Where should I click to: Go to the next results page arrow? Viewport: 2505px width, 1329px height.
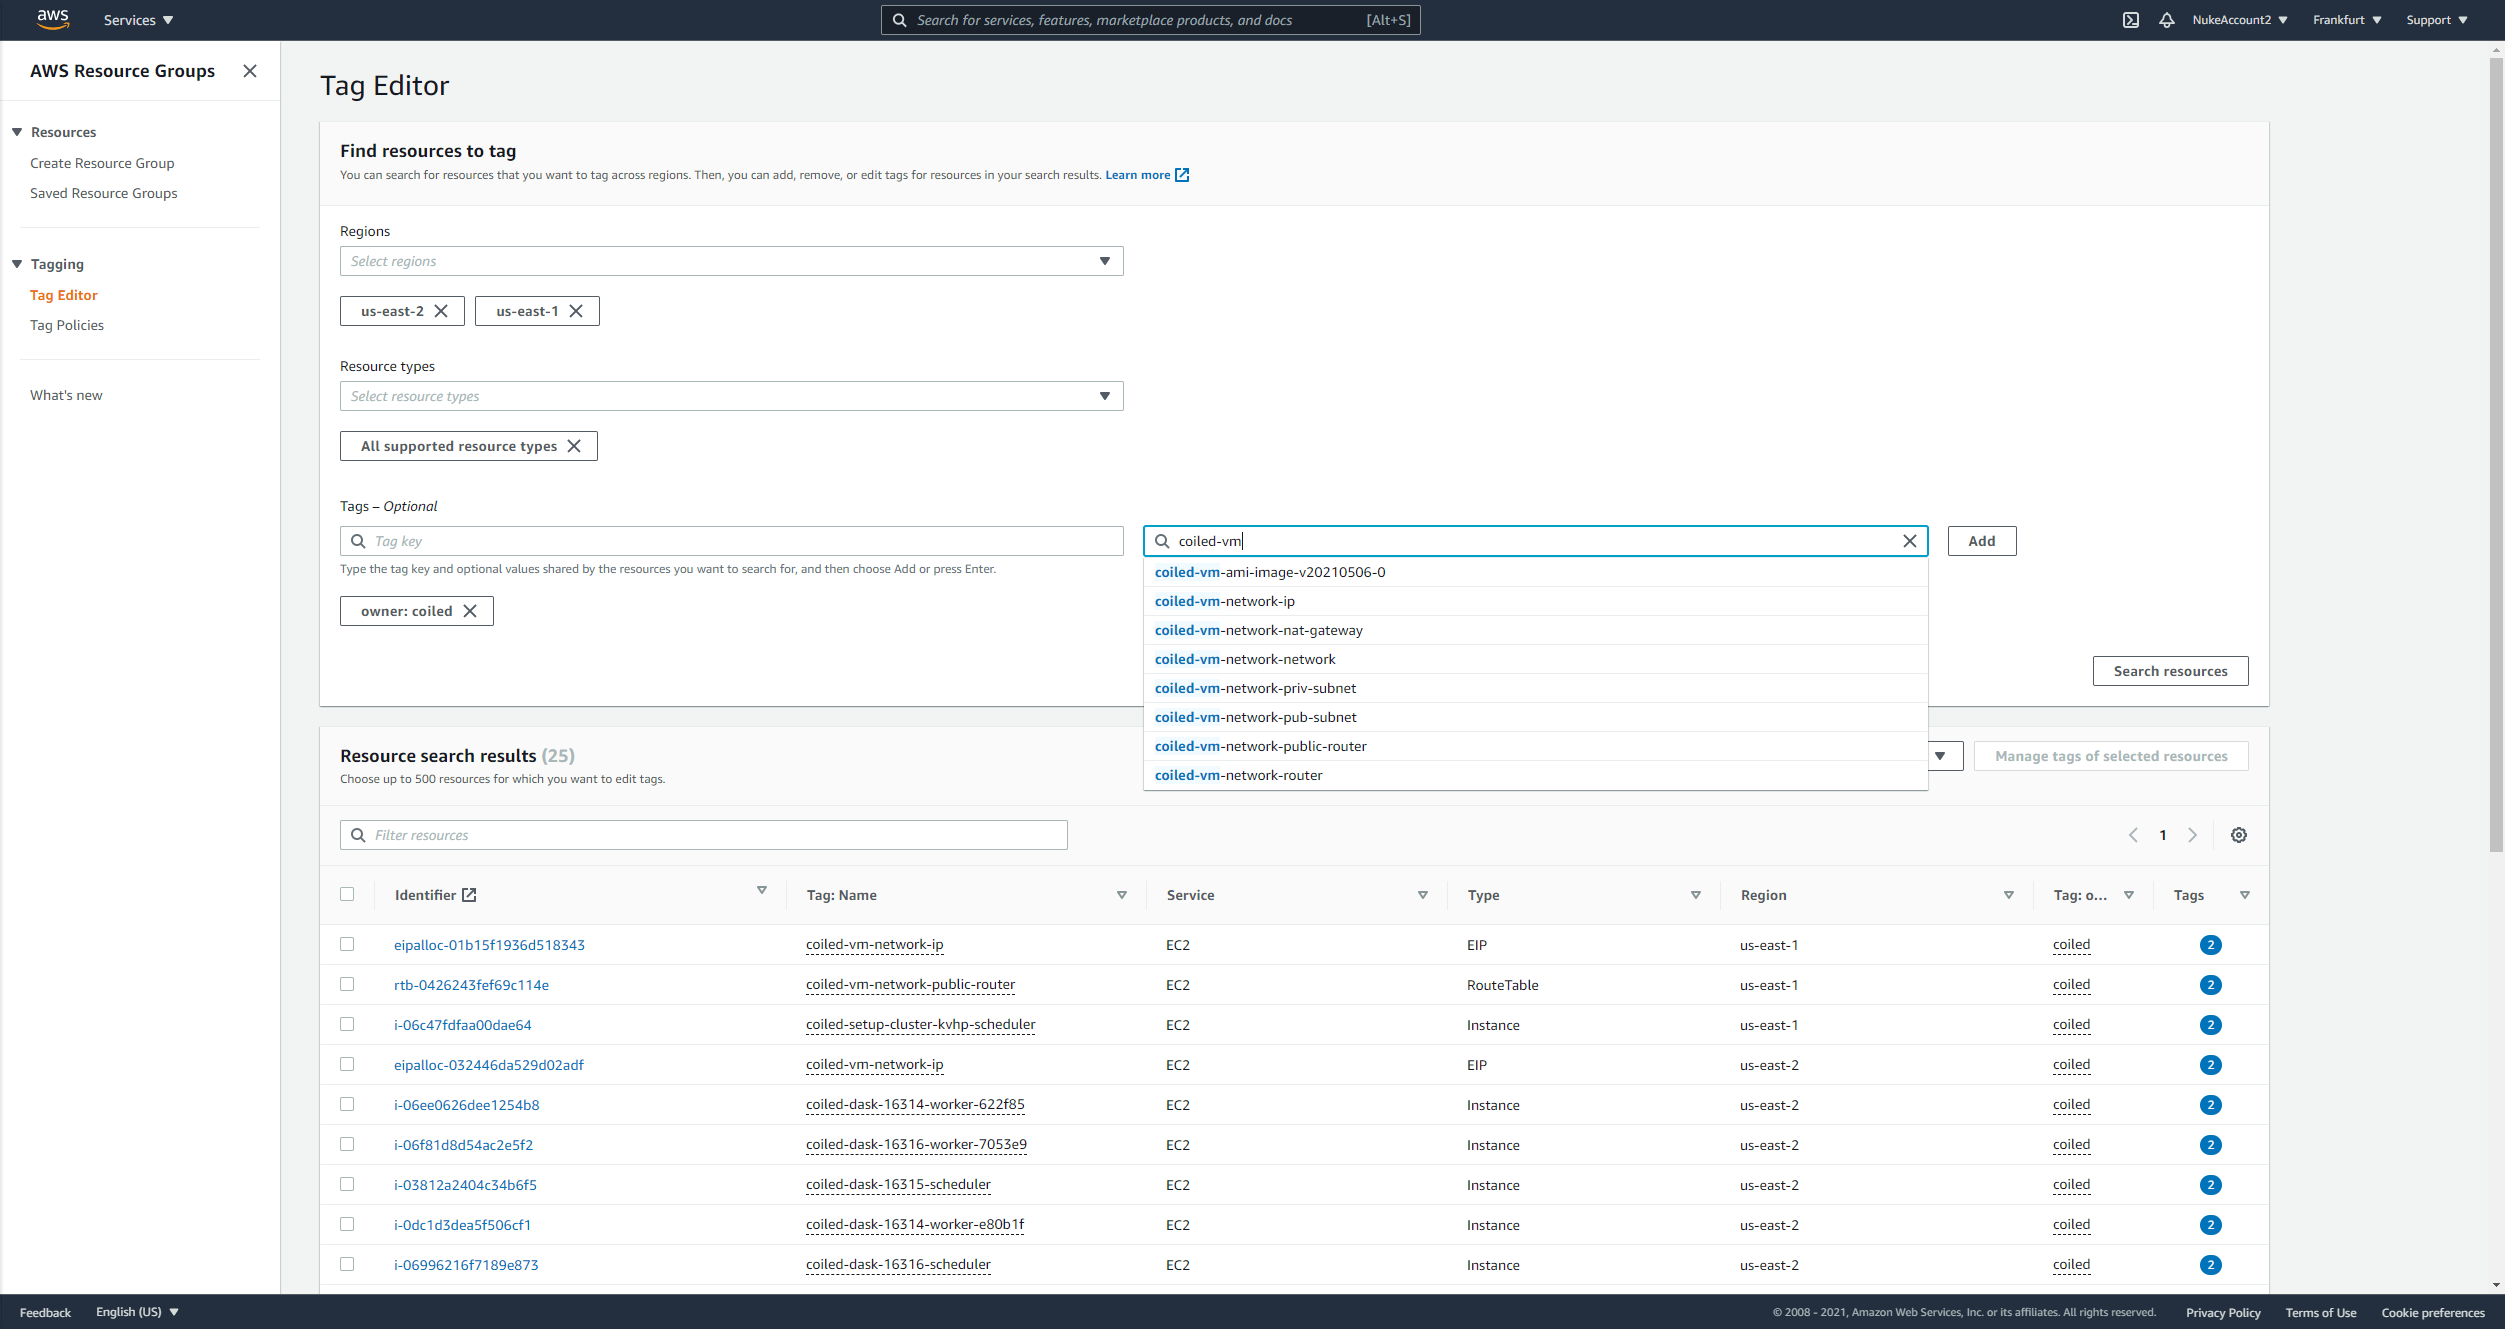tap(2192, 835)
